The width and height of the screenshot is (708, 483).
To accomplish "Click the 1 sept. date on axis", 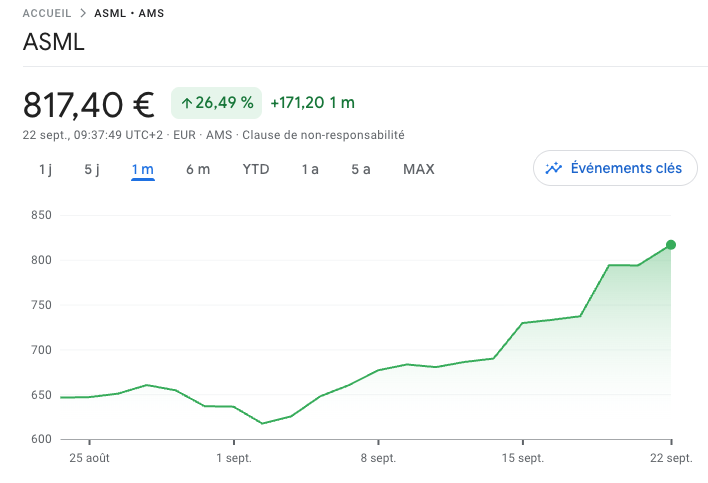I will pos(233,458).
